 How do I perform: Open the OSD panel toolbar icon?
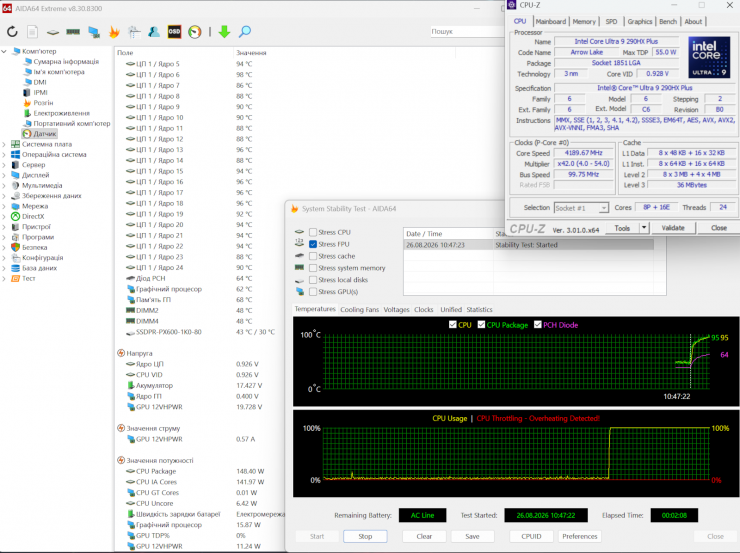pyautogui.click(x=174, y=32)
